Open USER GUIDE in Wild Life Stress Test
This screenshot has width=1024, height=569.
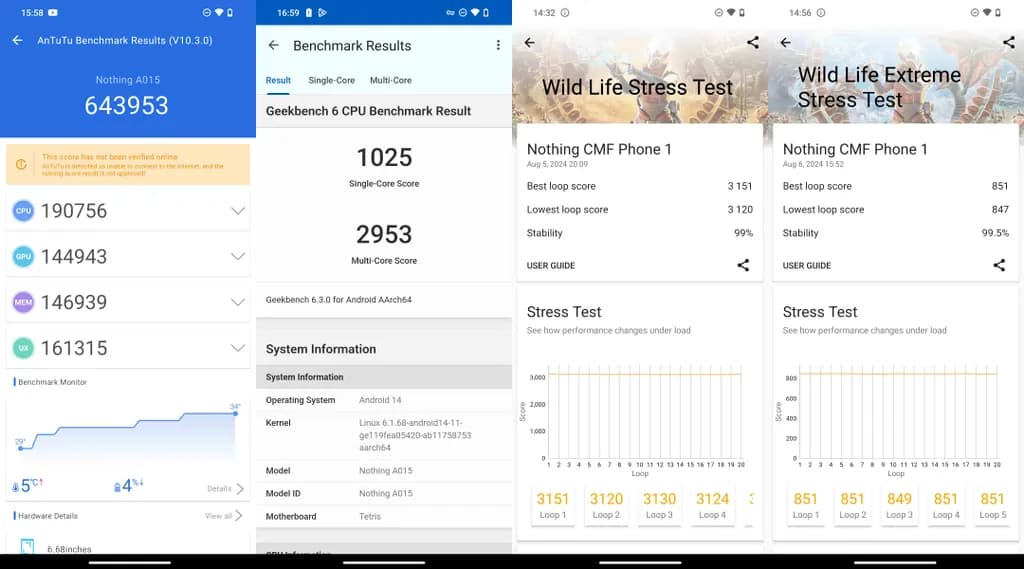551,266
